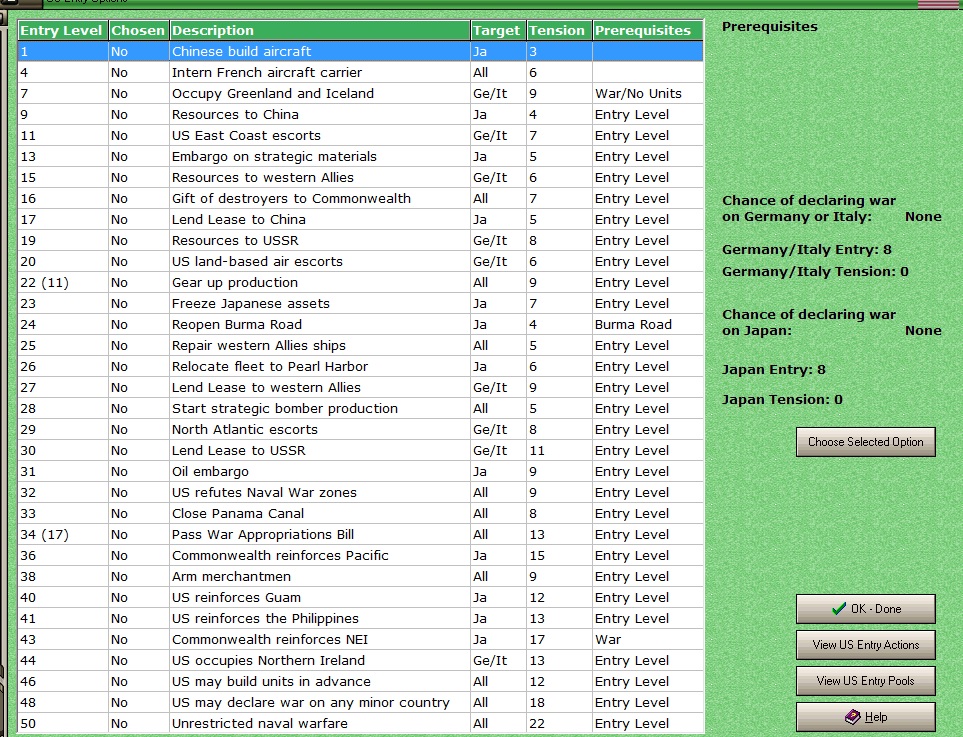Viewport: 963px width, 737px height.
Task: Click the 'Lend Lease to China' row
Action: pos(361,219)
